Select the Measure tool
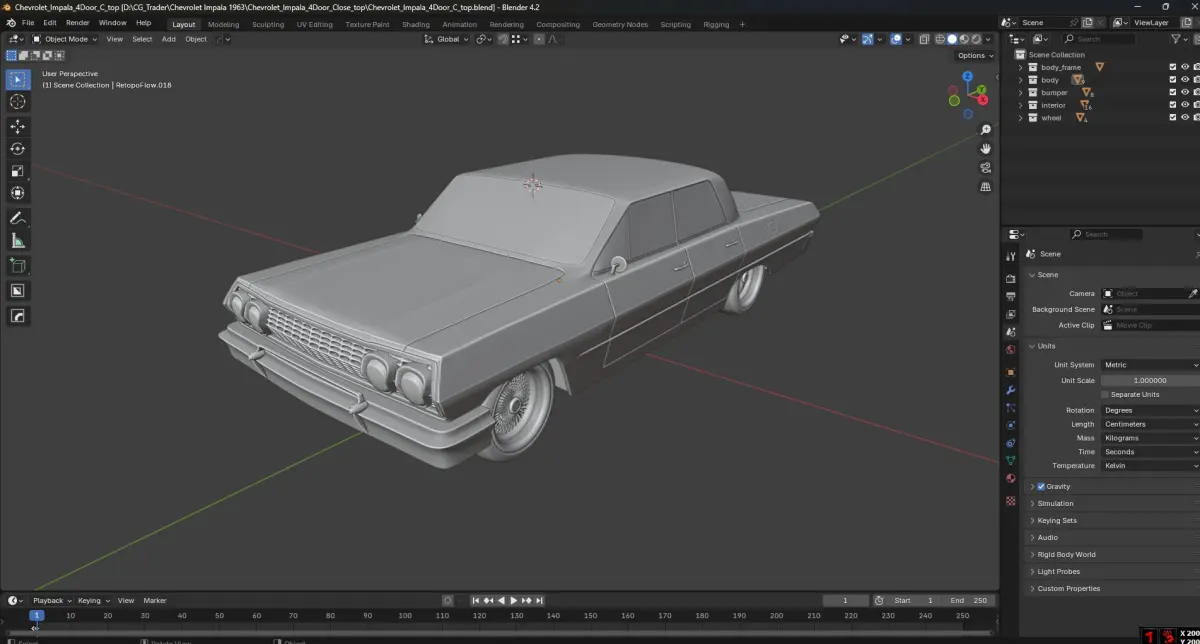The height and width of the screenshot is (644, 1200). coord(18,241)
